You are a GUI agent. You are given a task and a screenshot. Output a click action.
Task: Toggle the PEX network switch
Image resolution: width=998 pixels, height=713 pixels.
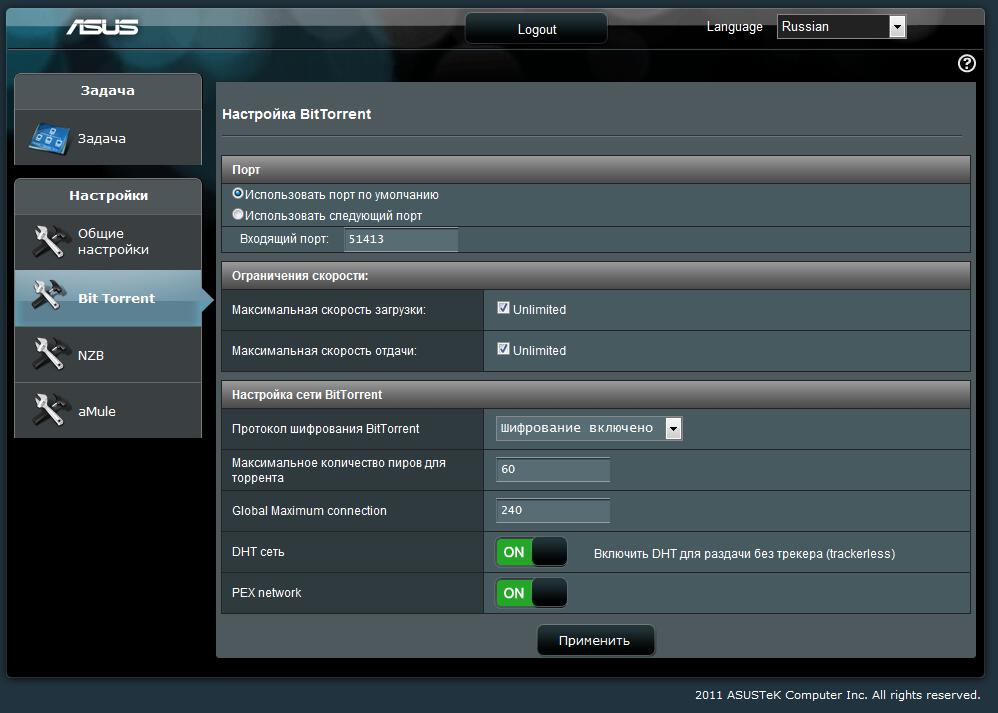[531, 593]
